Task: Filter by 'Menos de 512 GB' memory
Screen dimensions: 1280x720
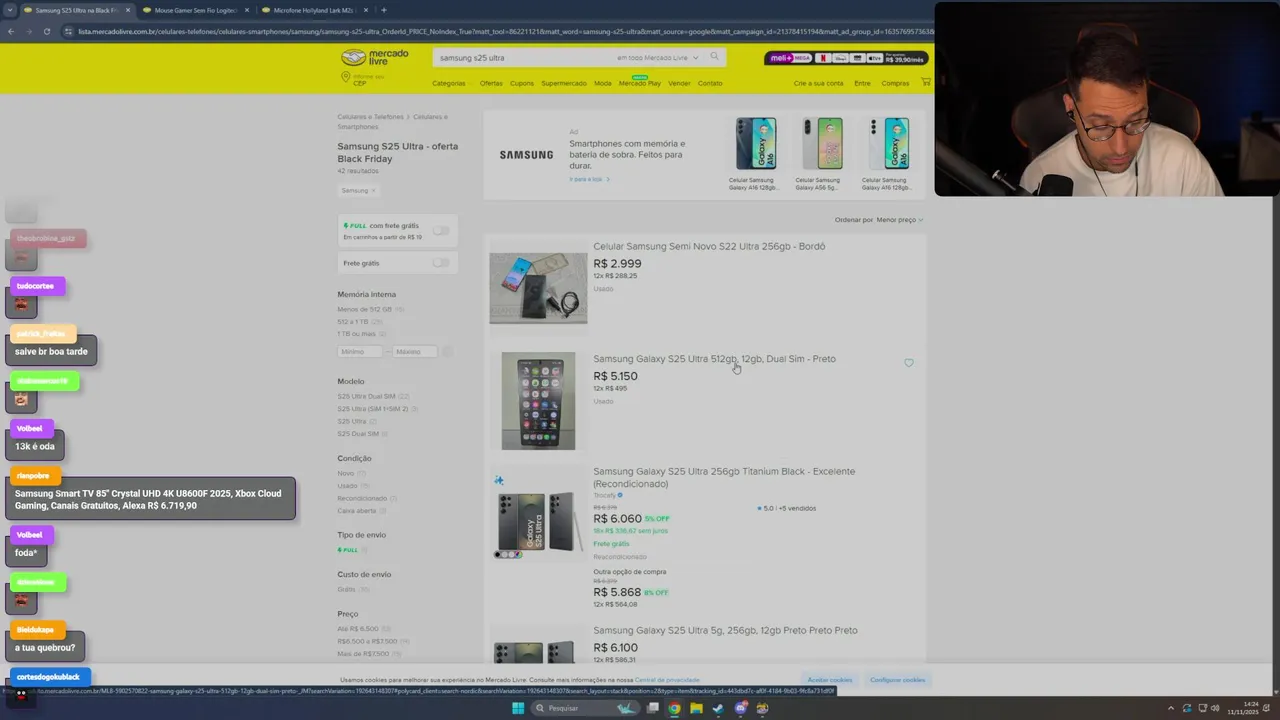Action: point(365,309)
